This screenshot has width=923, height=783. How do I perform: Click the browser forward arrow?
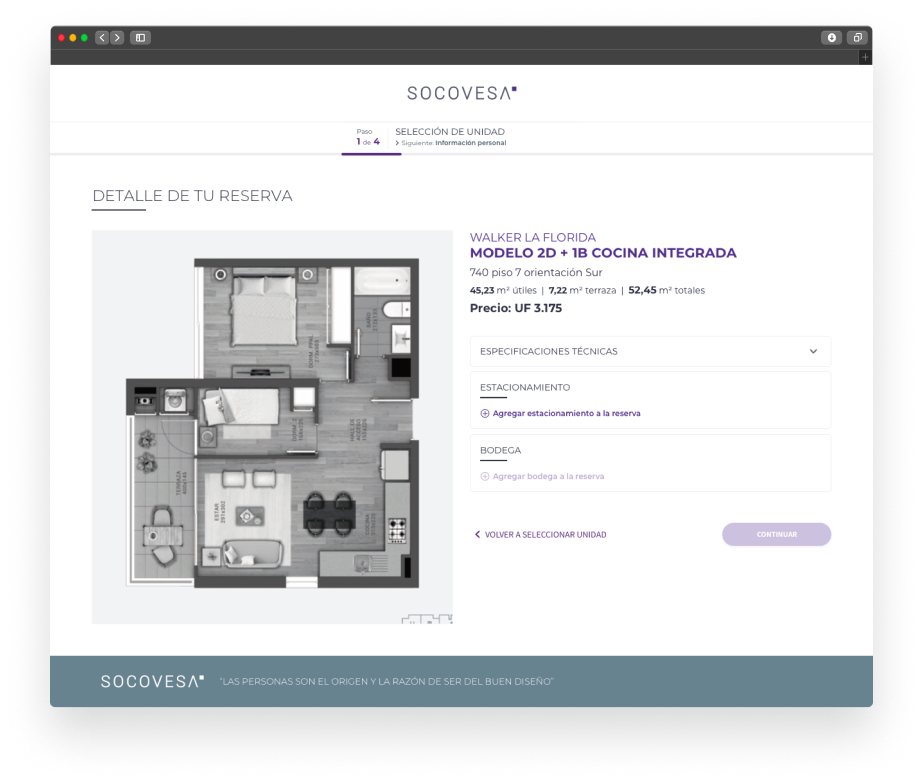[x=117, y=38]
